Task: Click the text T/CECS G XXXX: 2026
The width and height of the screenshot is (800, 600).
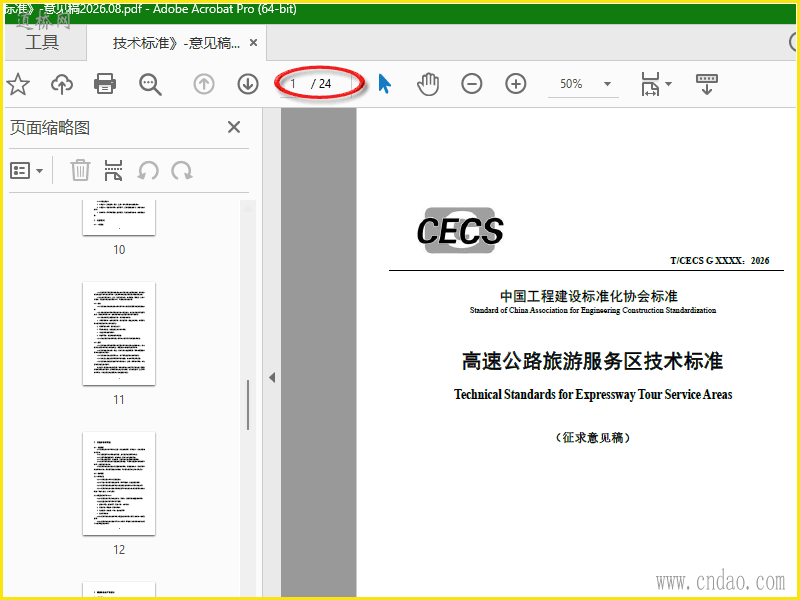Action: 719,261
